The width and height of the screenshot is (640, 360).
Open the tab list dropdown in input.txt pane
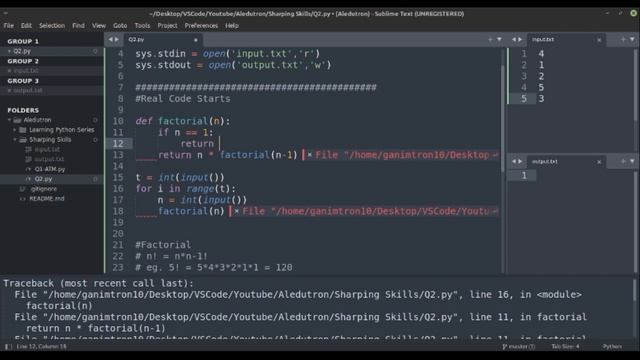tap(632, 40)
